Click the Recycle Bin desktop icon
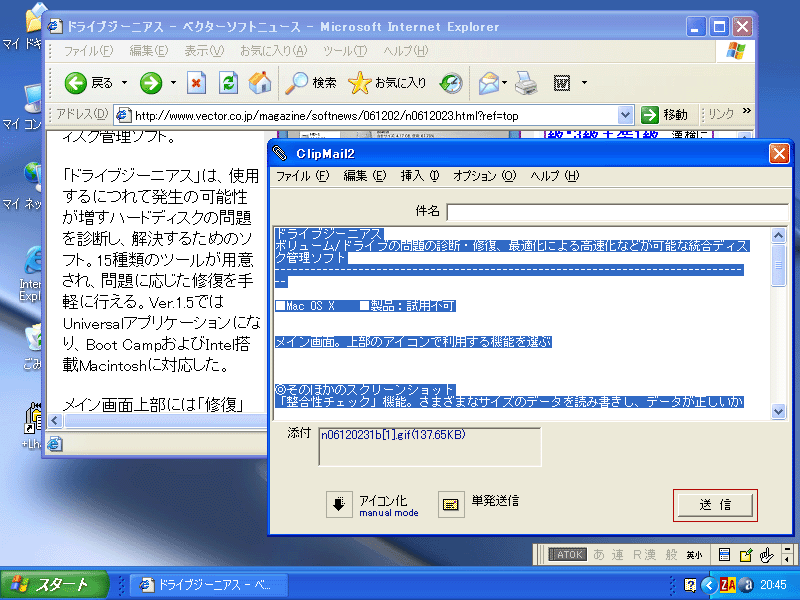The height and width of the screenshot is (600, 800). coord(34,338)
